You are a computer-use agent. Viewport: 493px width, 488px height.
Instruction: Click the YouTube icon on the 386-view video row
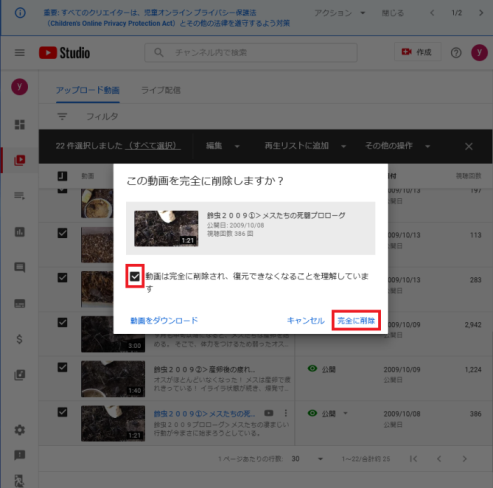pyautogui.click(x=269, y=413)
